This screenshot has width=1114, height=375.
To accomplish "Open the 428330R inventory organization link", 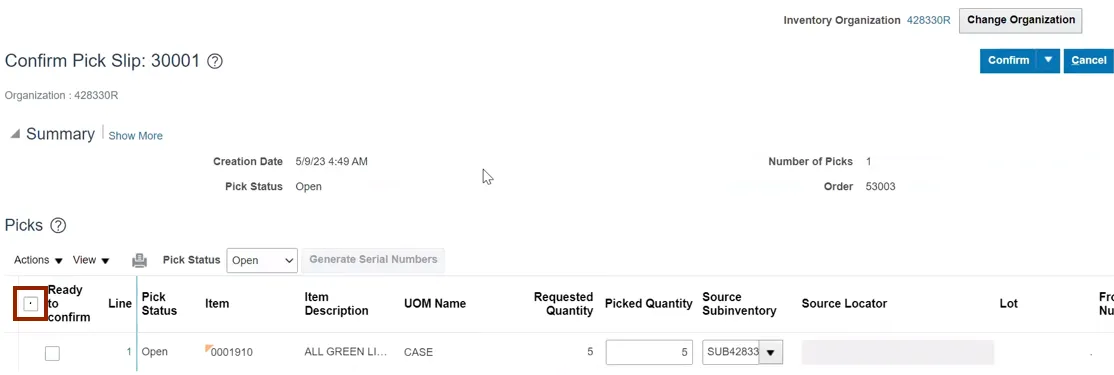I will pyautogui.click(x=928, y=20).
